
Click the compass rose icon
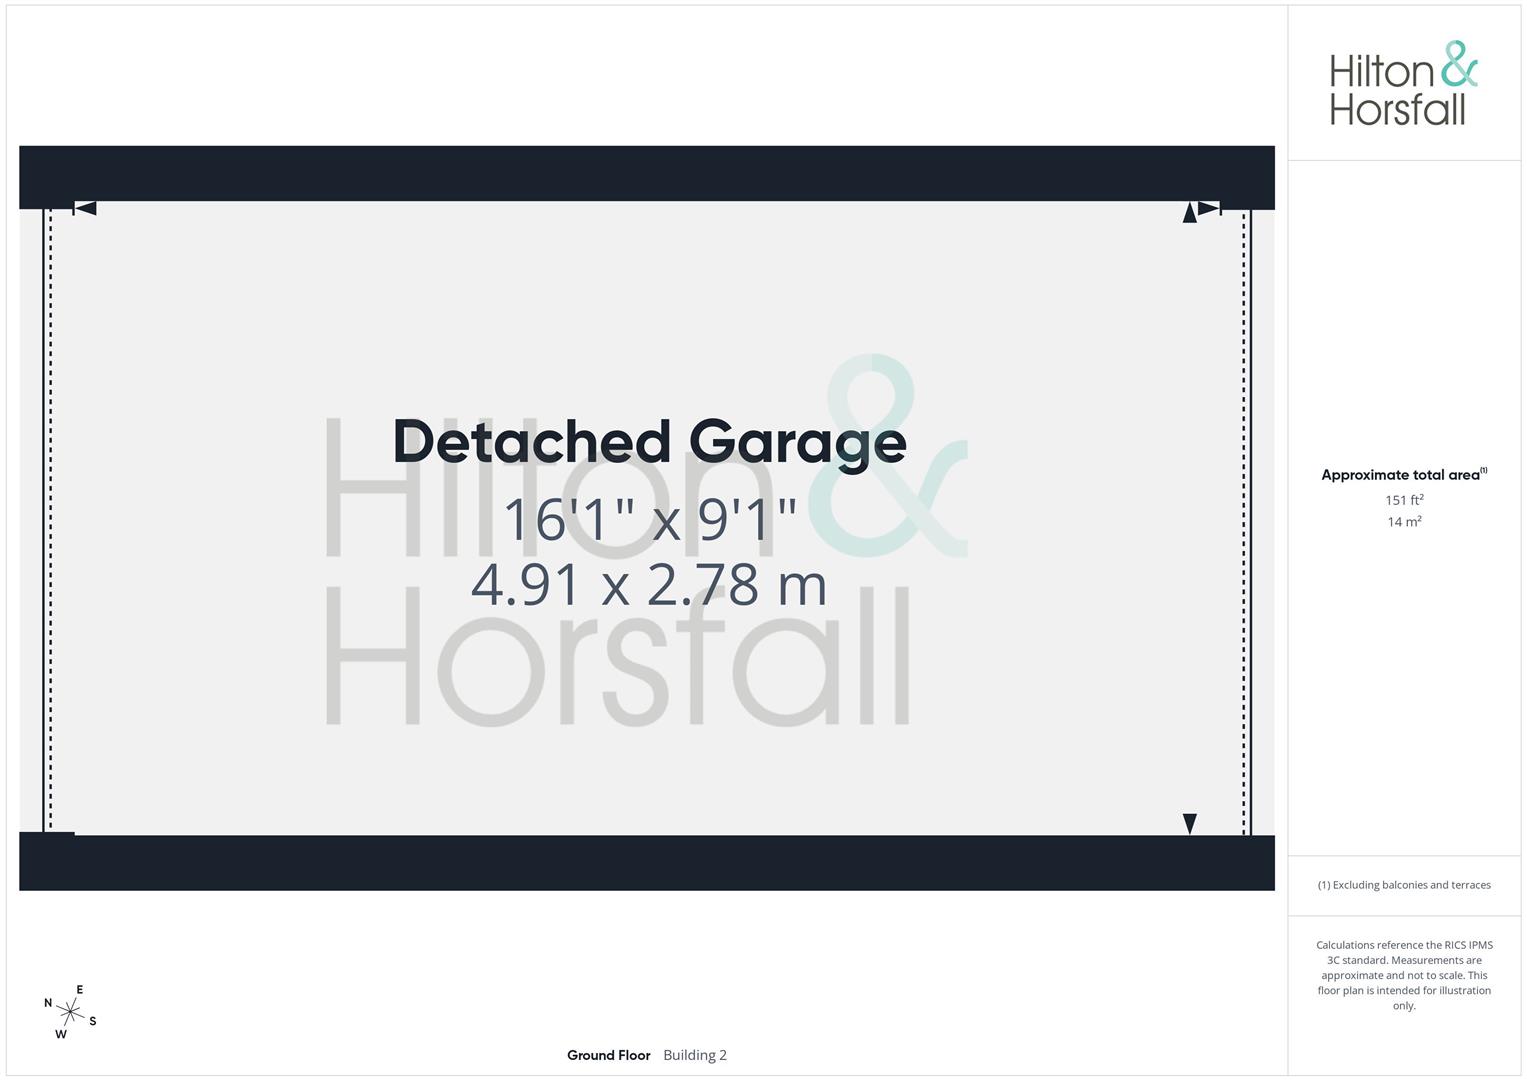tap(70, 1012)
